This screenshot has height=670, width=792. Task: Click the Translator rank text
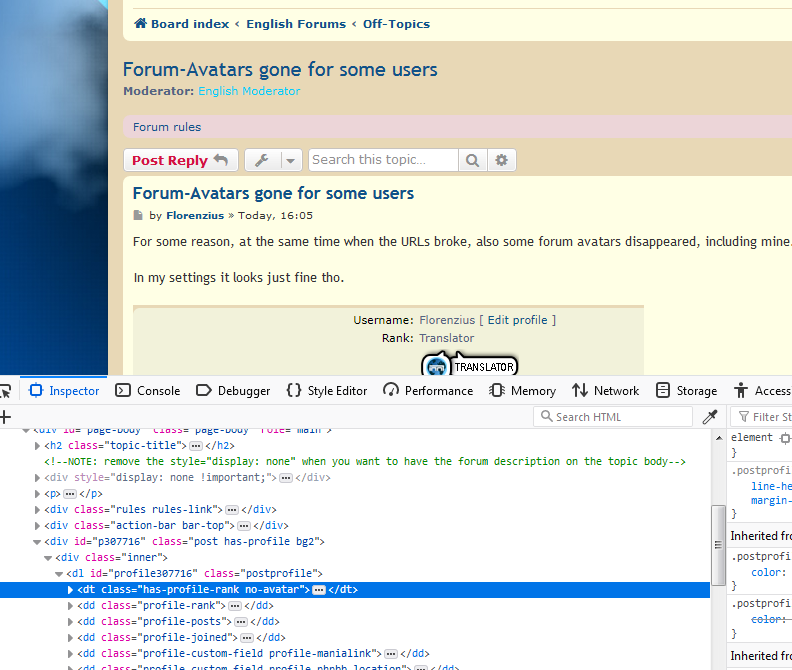(447, 338)
